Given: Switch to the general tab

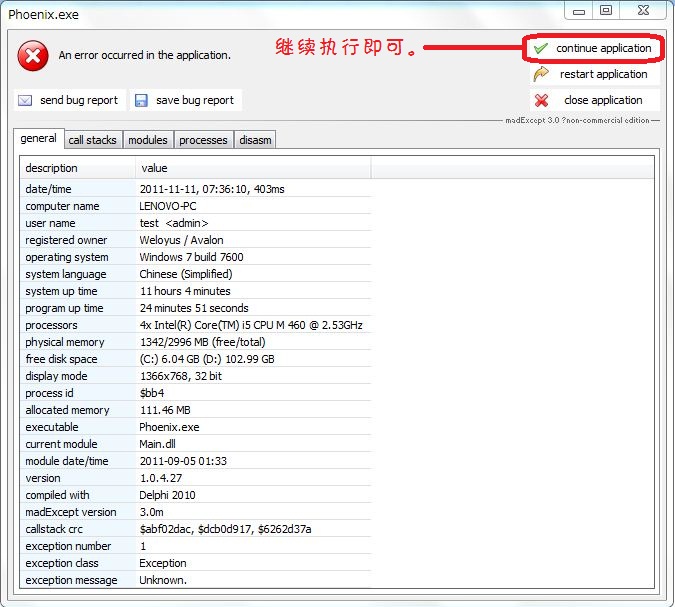Looking at the screenshot, I should [x=39, y=139].
